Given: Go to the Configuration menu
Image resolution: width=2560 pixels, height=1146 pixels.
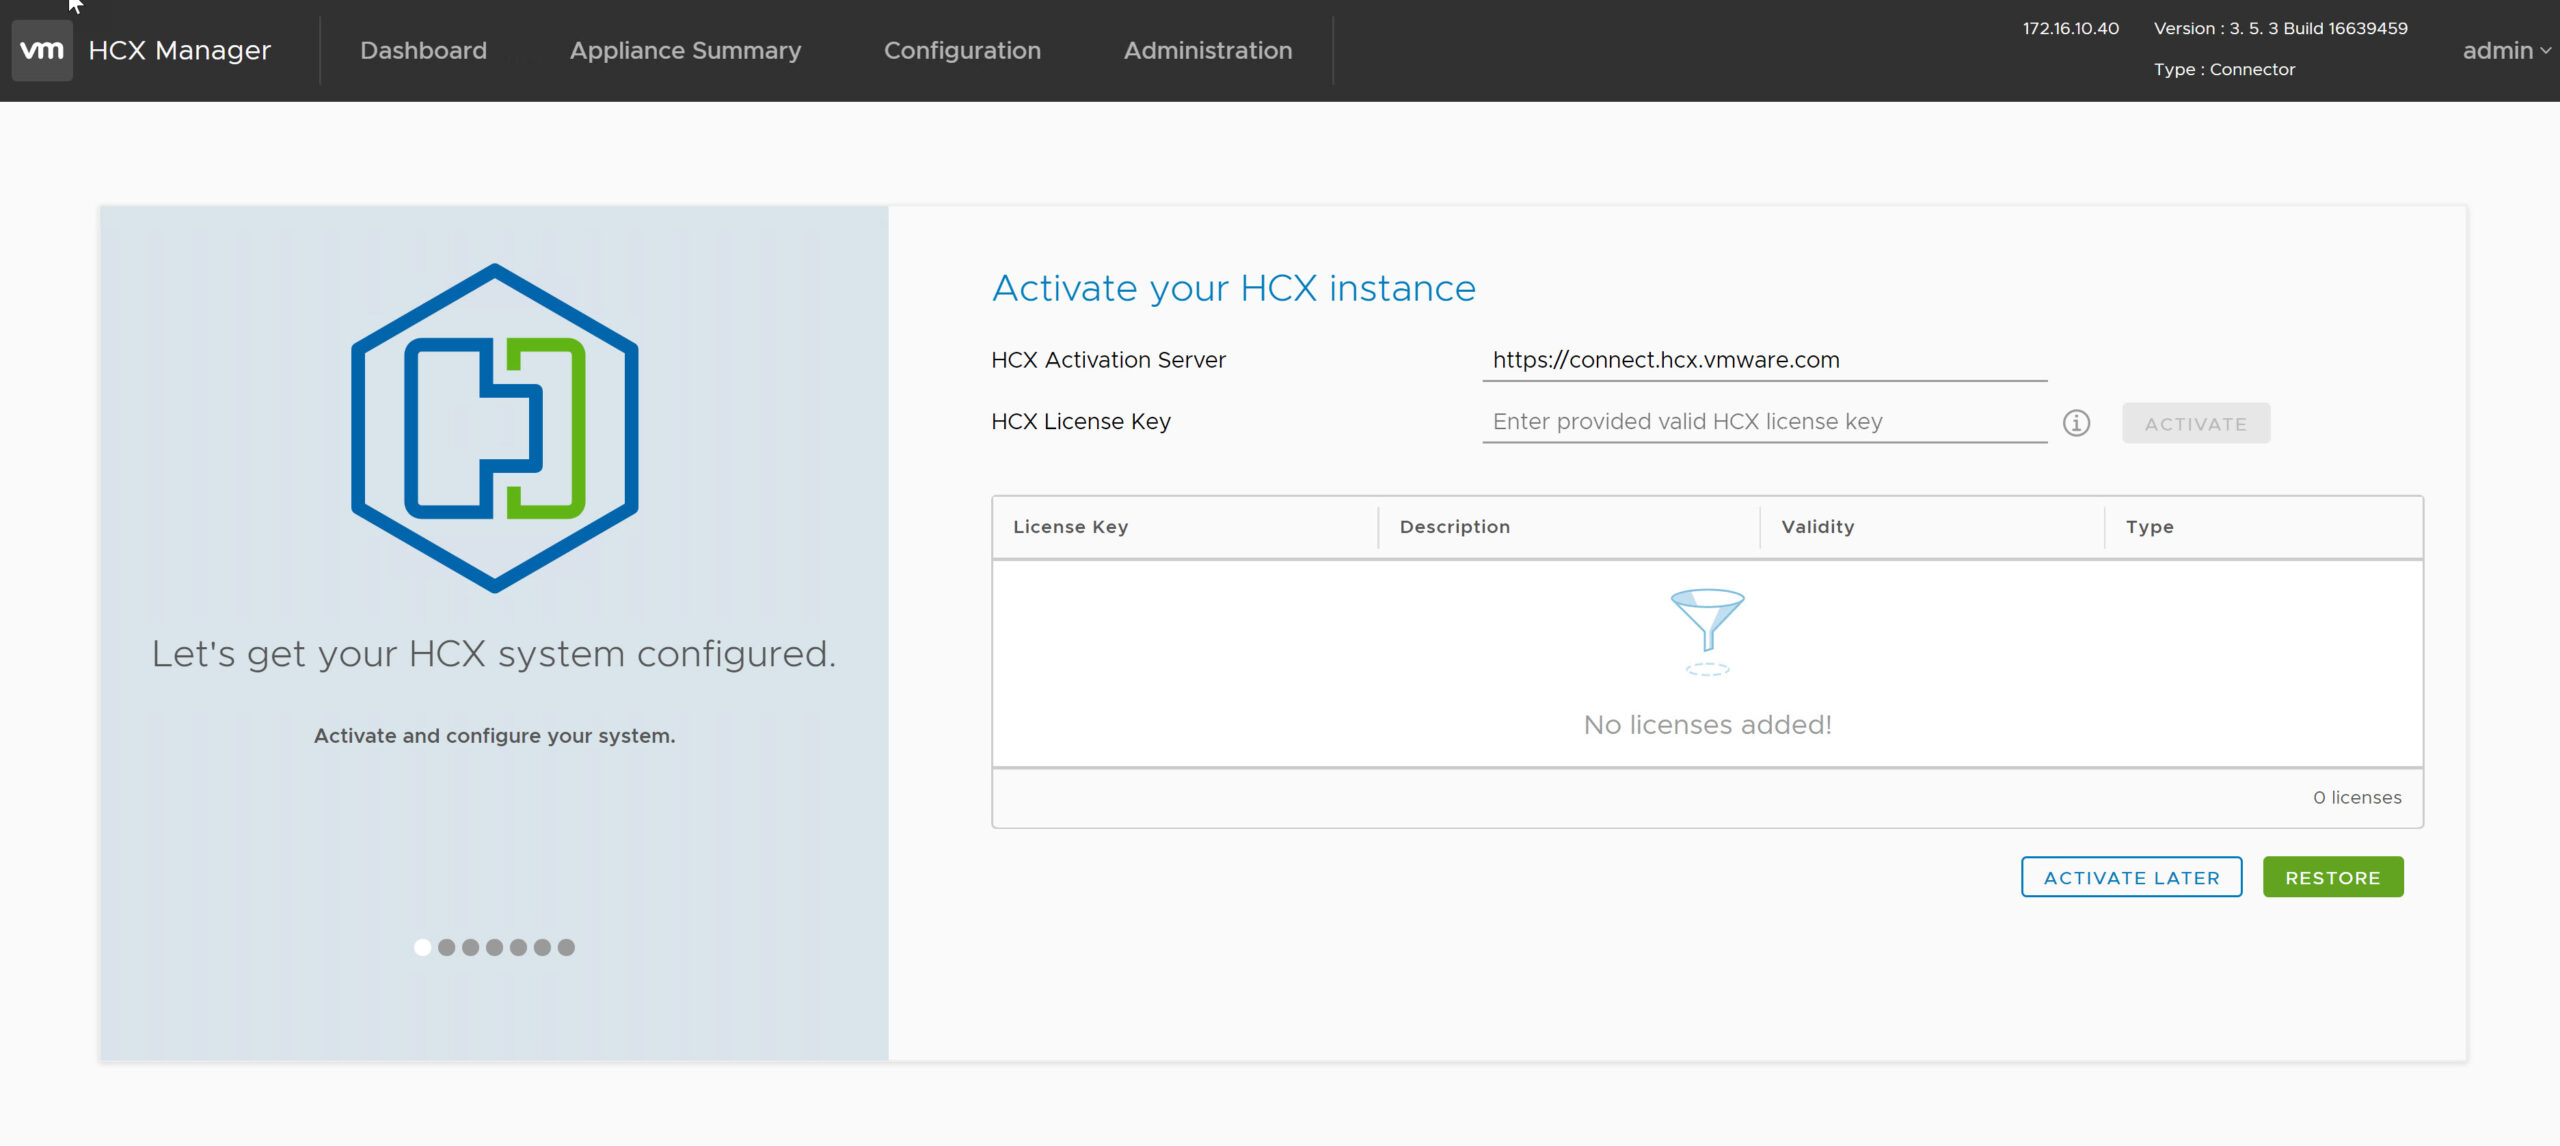Looking at the screenshot, I should click(x=962, y=50).
